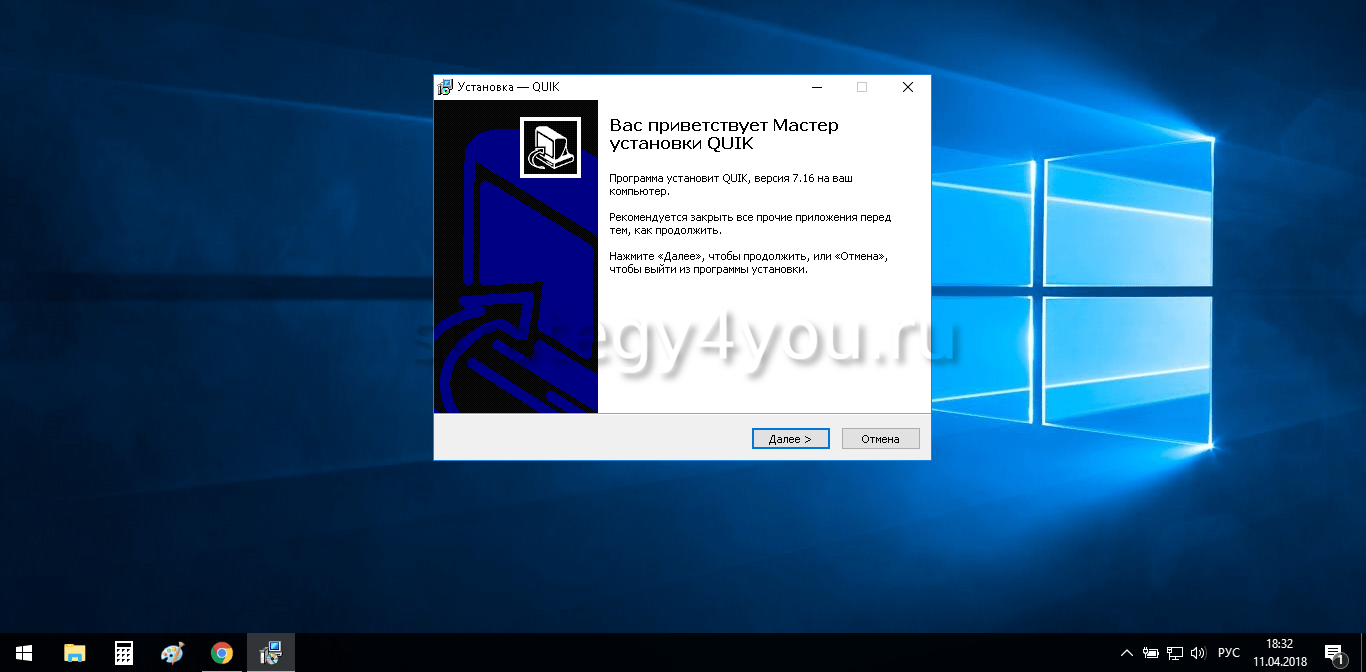
Task: Close the QUIK installer window
Action: pyautogui.click(x=907, y=87)
